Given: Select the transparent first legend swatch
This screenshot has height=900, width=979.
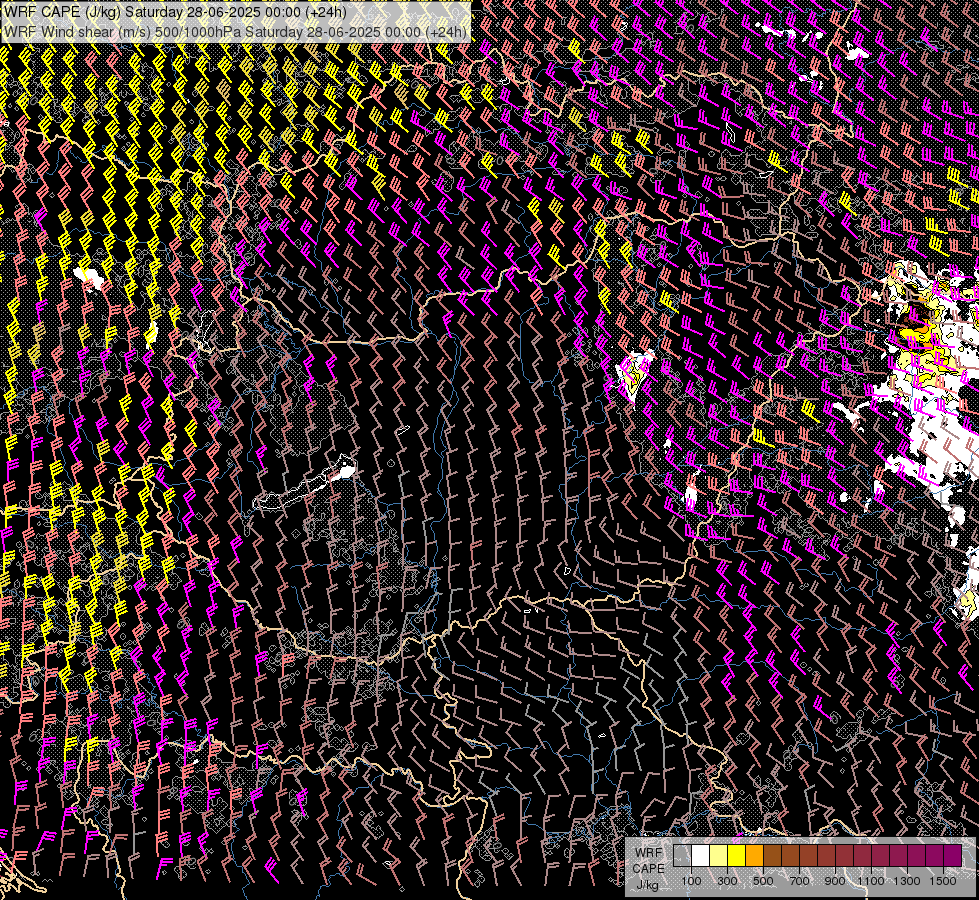Looking at the screenshot, I should point(682,856).
